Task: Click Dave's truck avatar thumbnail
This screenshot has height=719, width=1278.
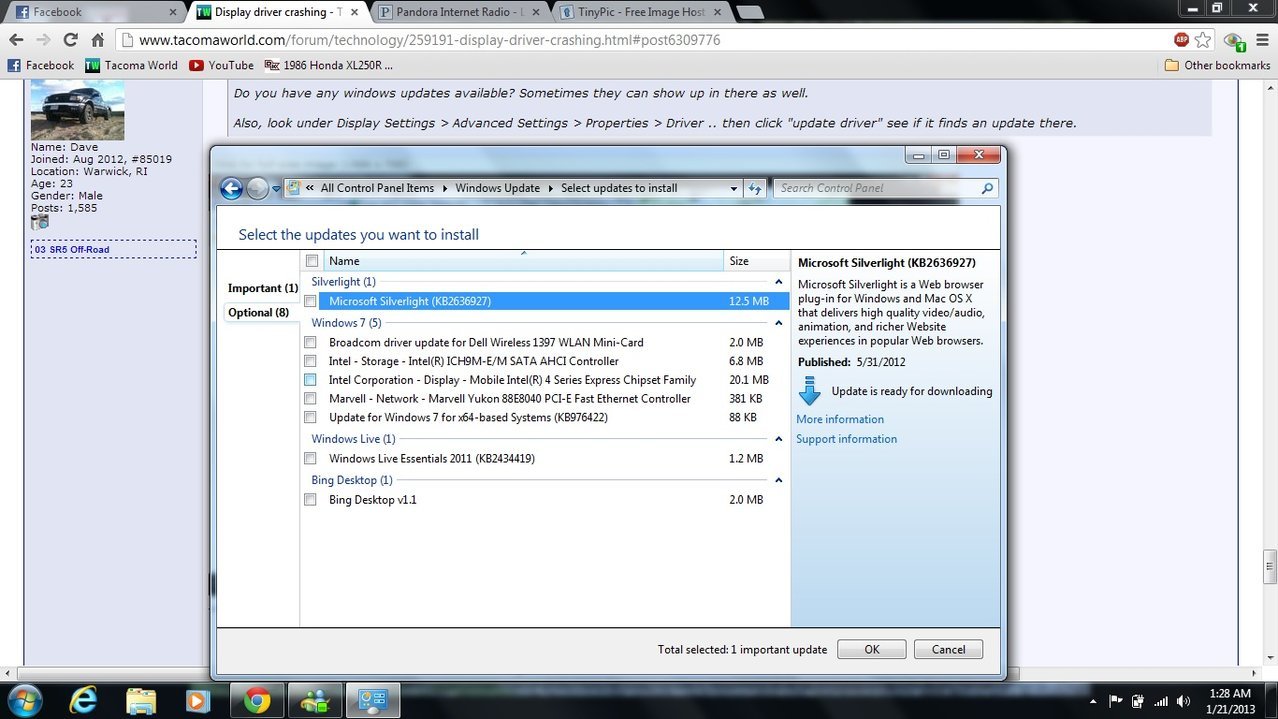Action: [x=78, y=109]
